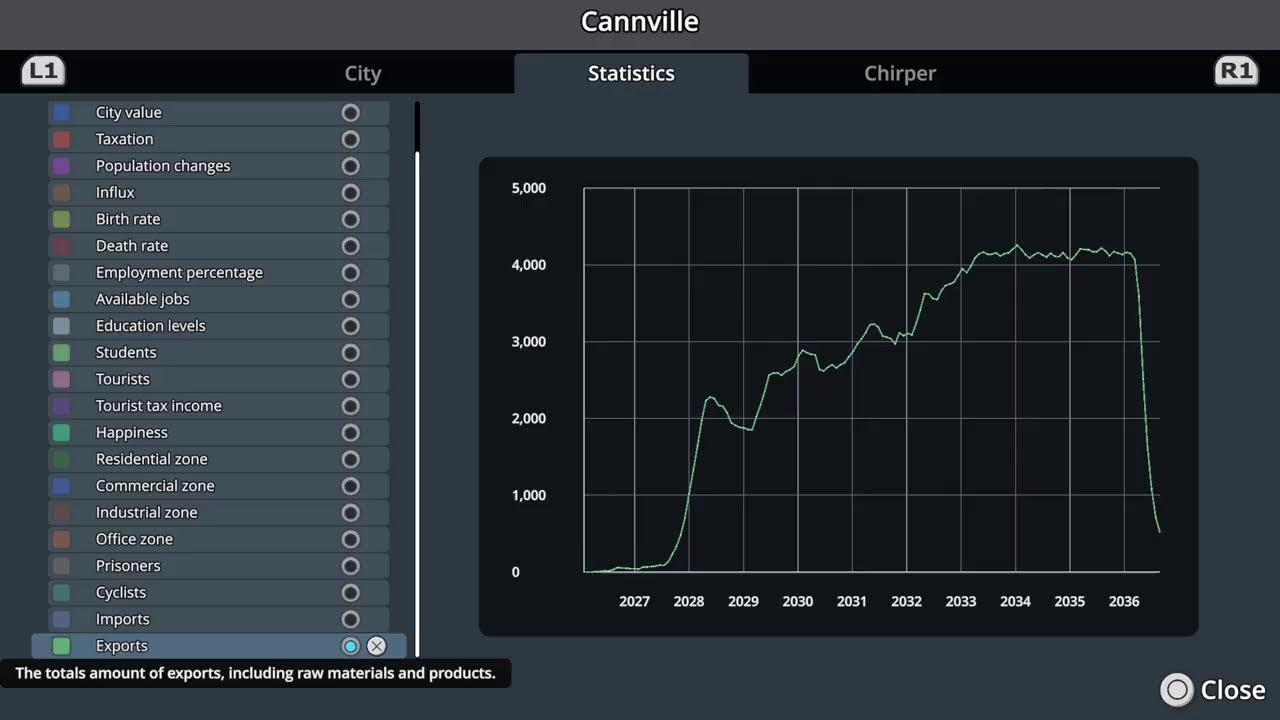Click the Students label text
The width and height of the screenshot is (1280, 720).
(x=126, y=353)
